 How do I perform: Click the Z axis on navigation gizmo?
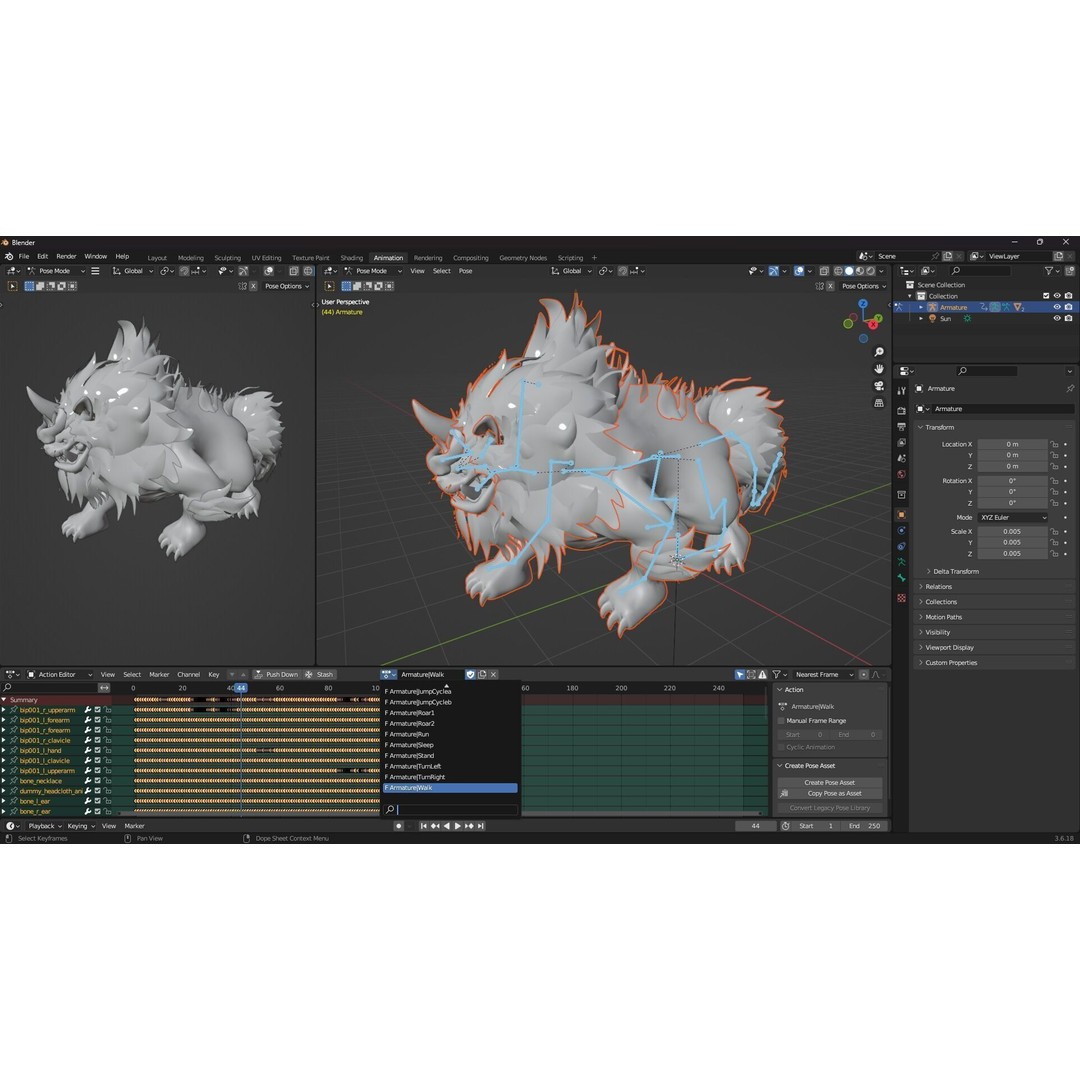[x=862, y=304]
